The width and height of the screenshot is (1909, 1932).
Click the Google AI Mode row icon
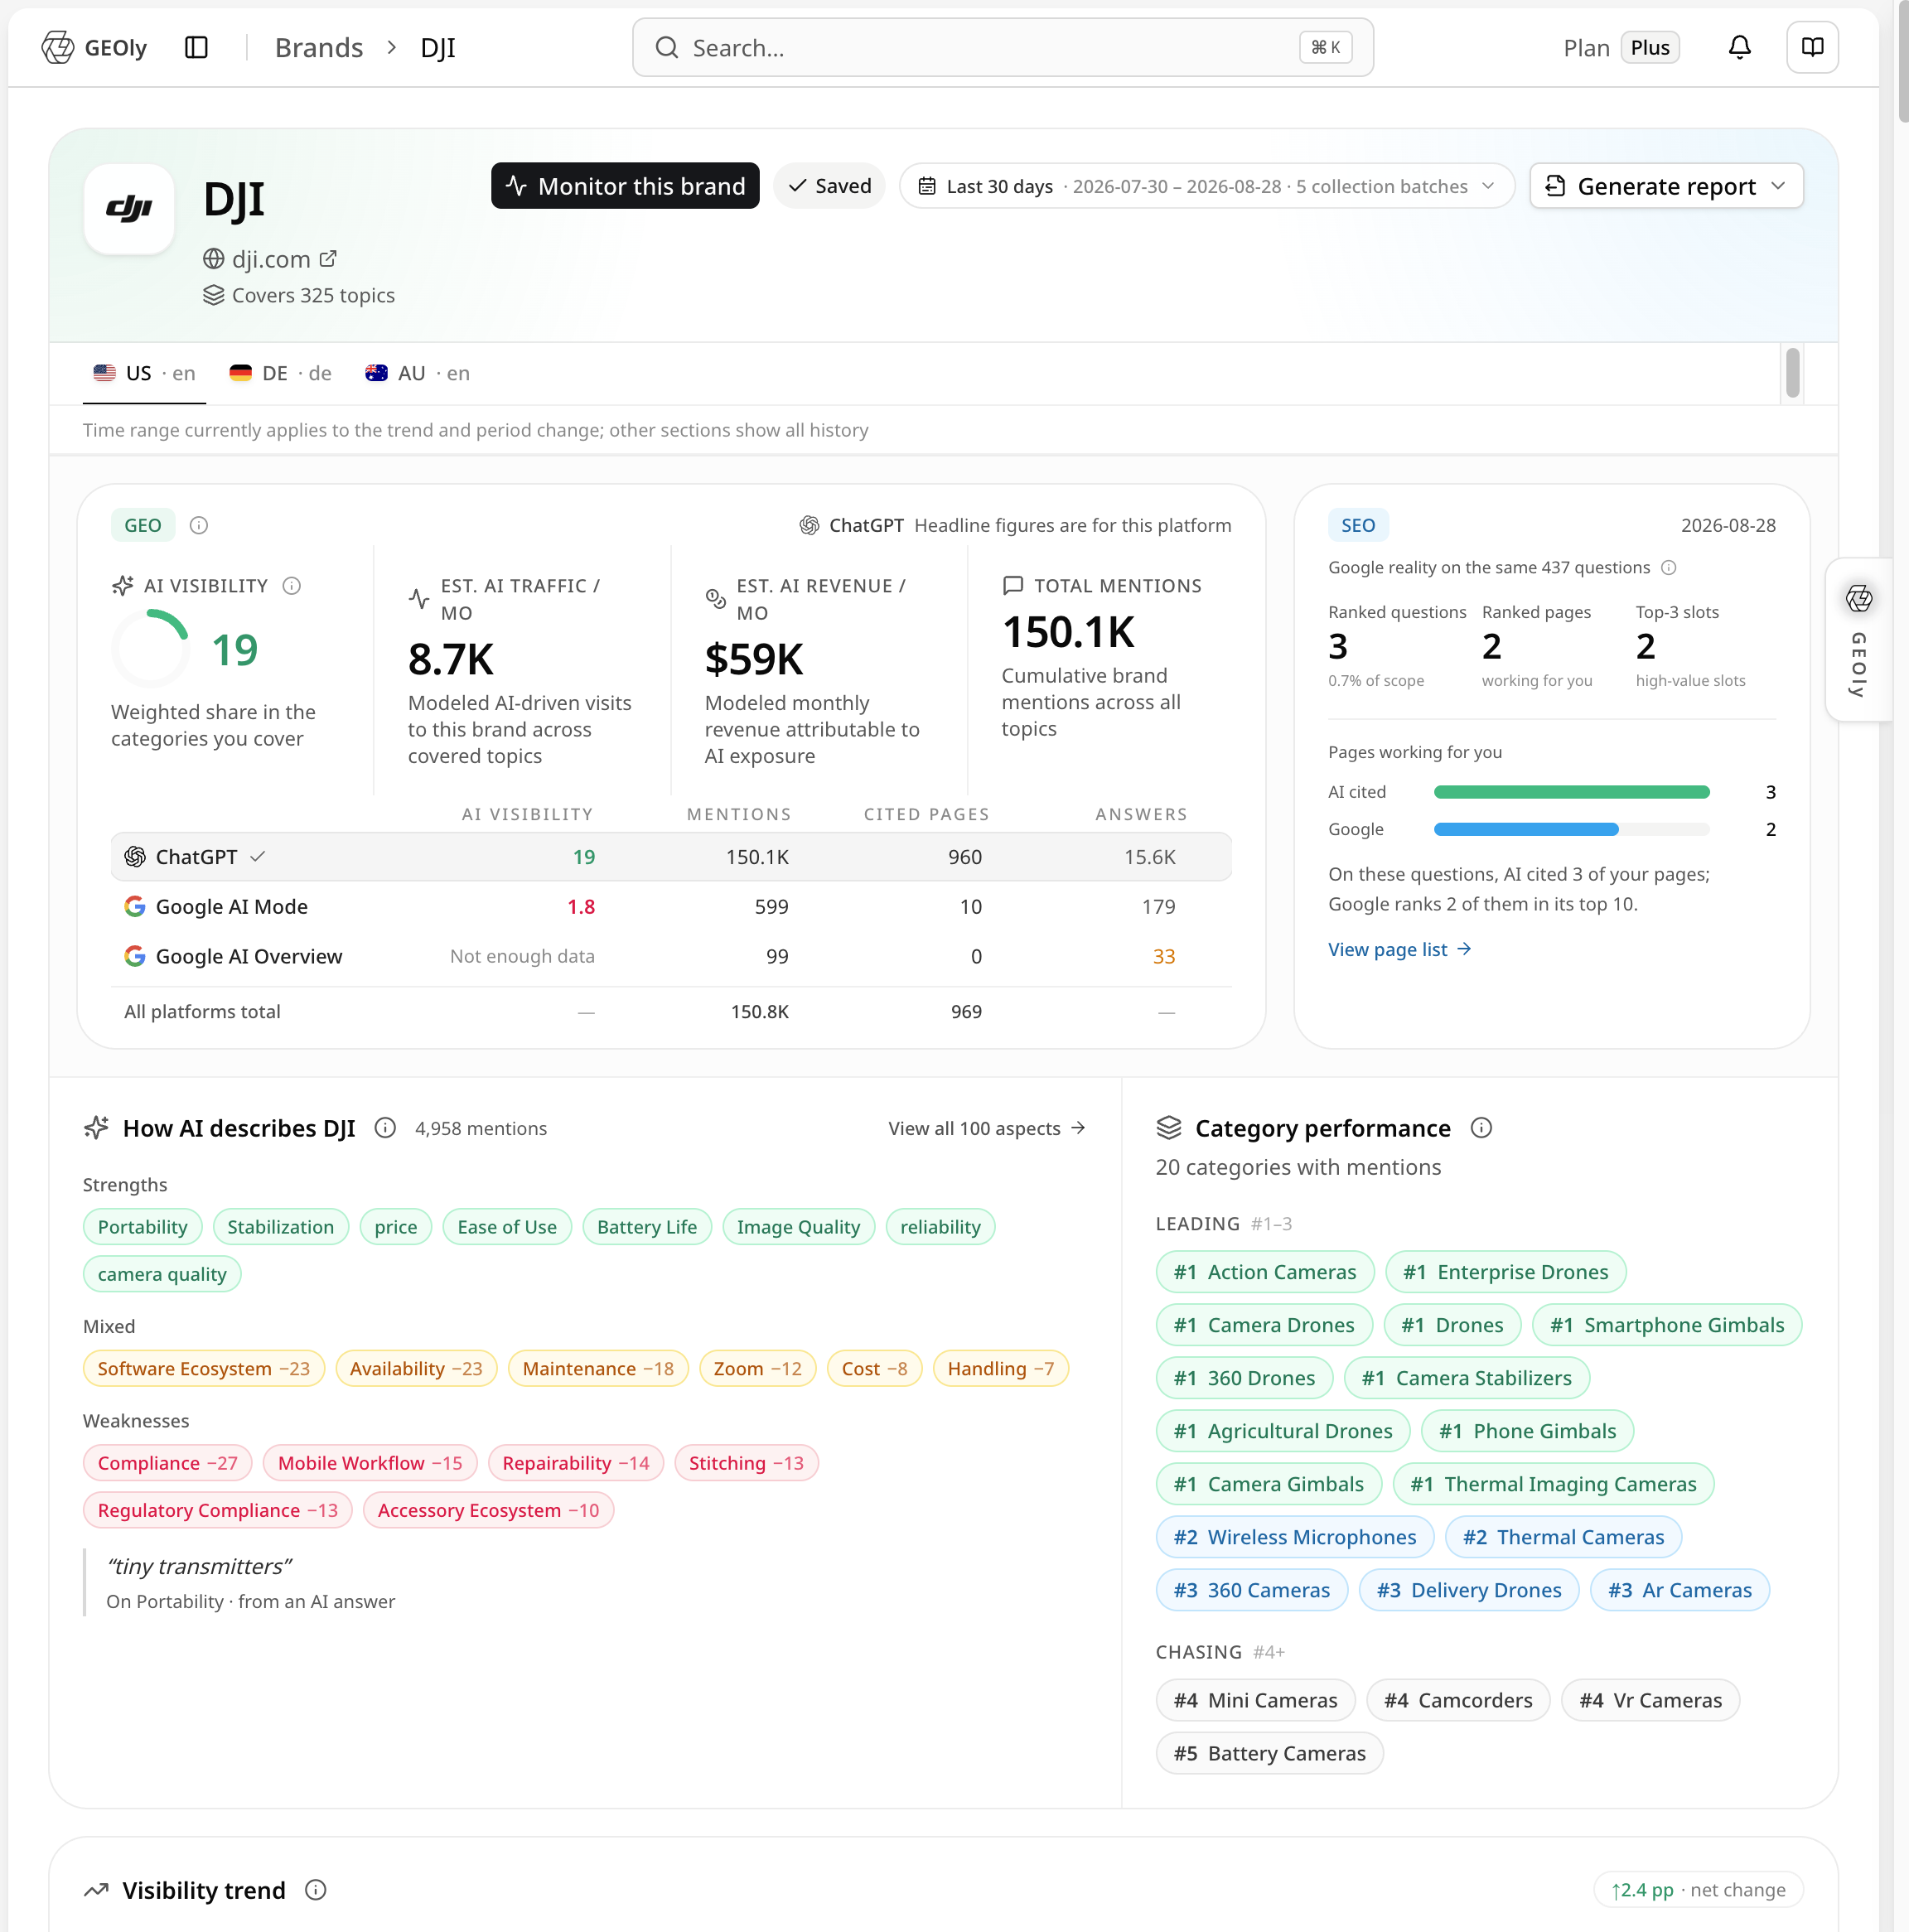[x=135, y=906]
